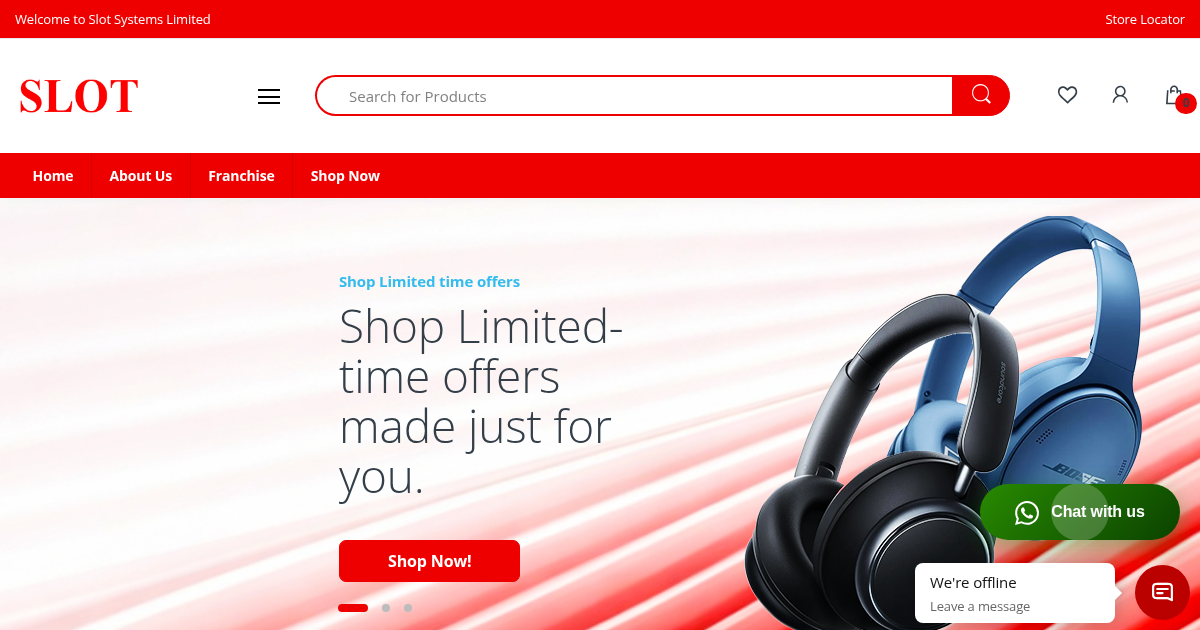Open the Store Locator link
The width and height of the screenshot is (1200, 630).
(x=1145, y=19)
